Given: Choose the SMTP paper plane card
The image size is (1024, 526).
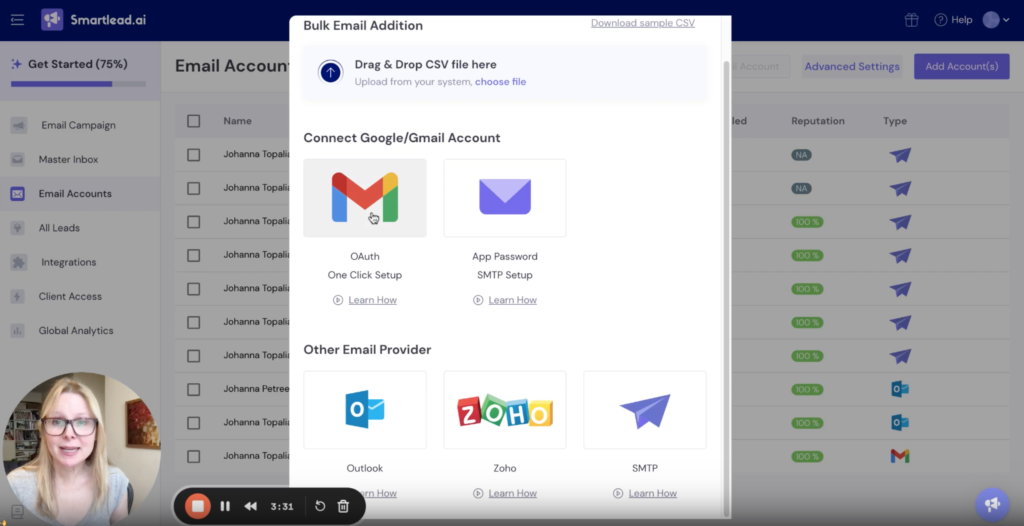Looking at the screenshot, I should click(645, 410).
